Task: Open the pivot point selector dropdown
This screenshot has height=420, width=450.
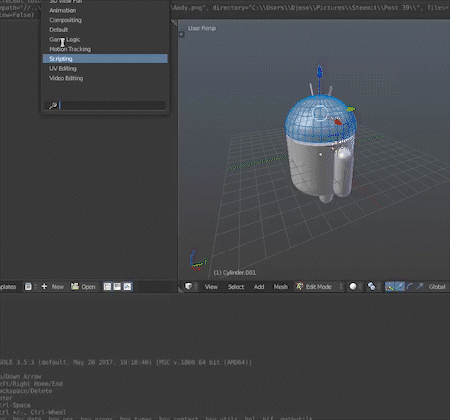Action: coord(373,287)
